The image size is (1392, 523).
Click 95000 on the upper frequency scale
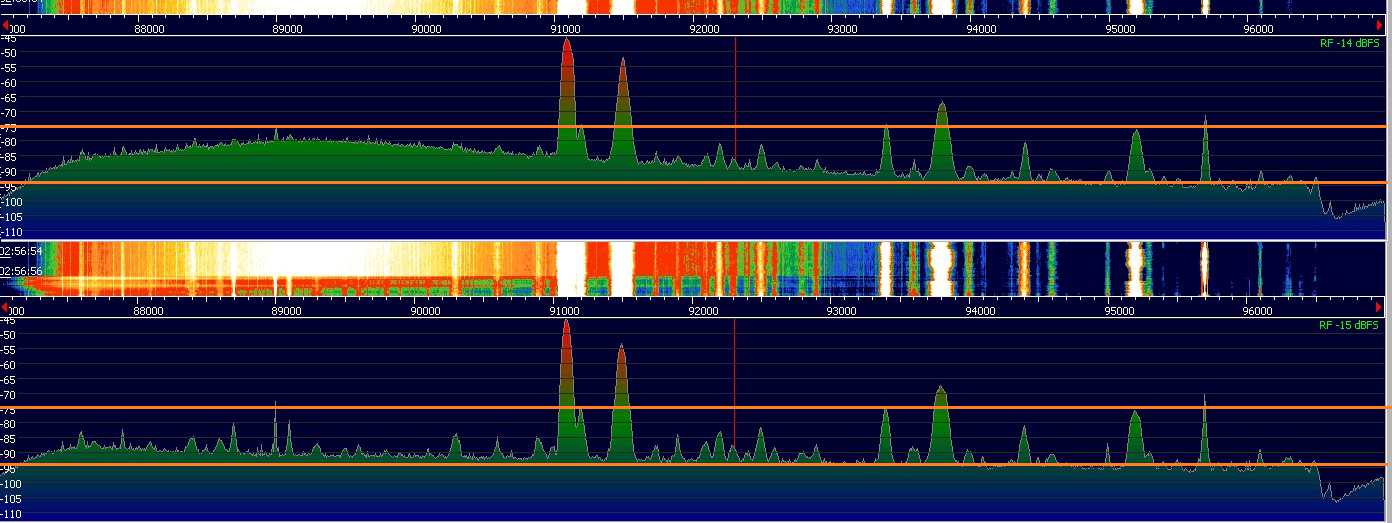tap(1119, 29)
